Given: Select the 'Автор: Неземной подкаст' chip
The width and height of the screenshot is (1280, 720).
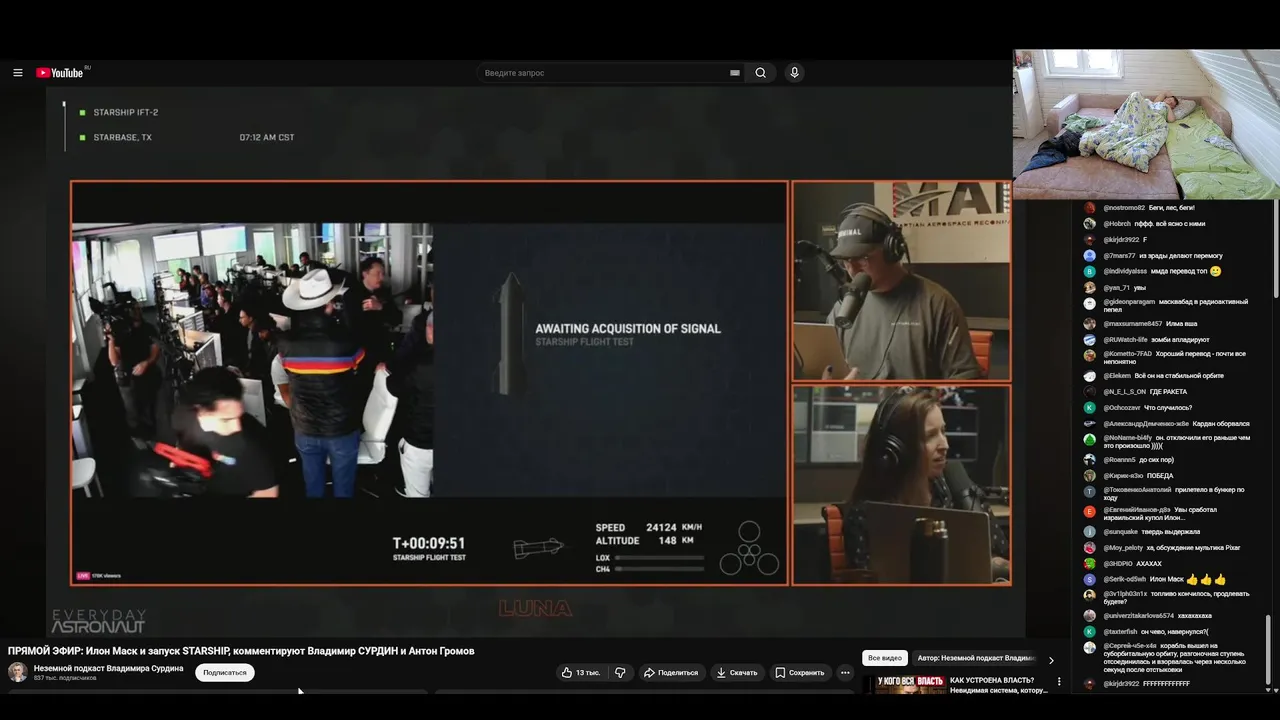Looking at the screenshot, I should [x=975, y=658].
